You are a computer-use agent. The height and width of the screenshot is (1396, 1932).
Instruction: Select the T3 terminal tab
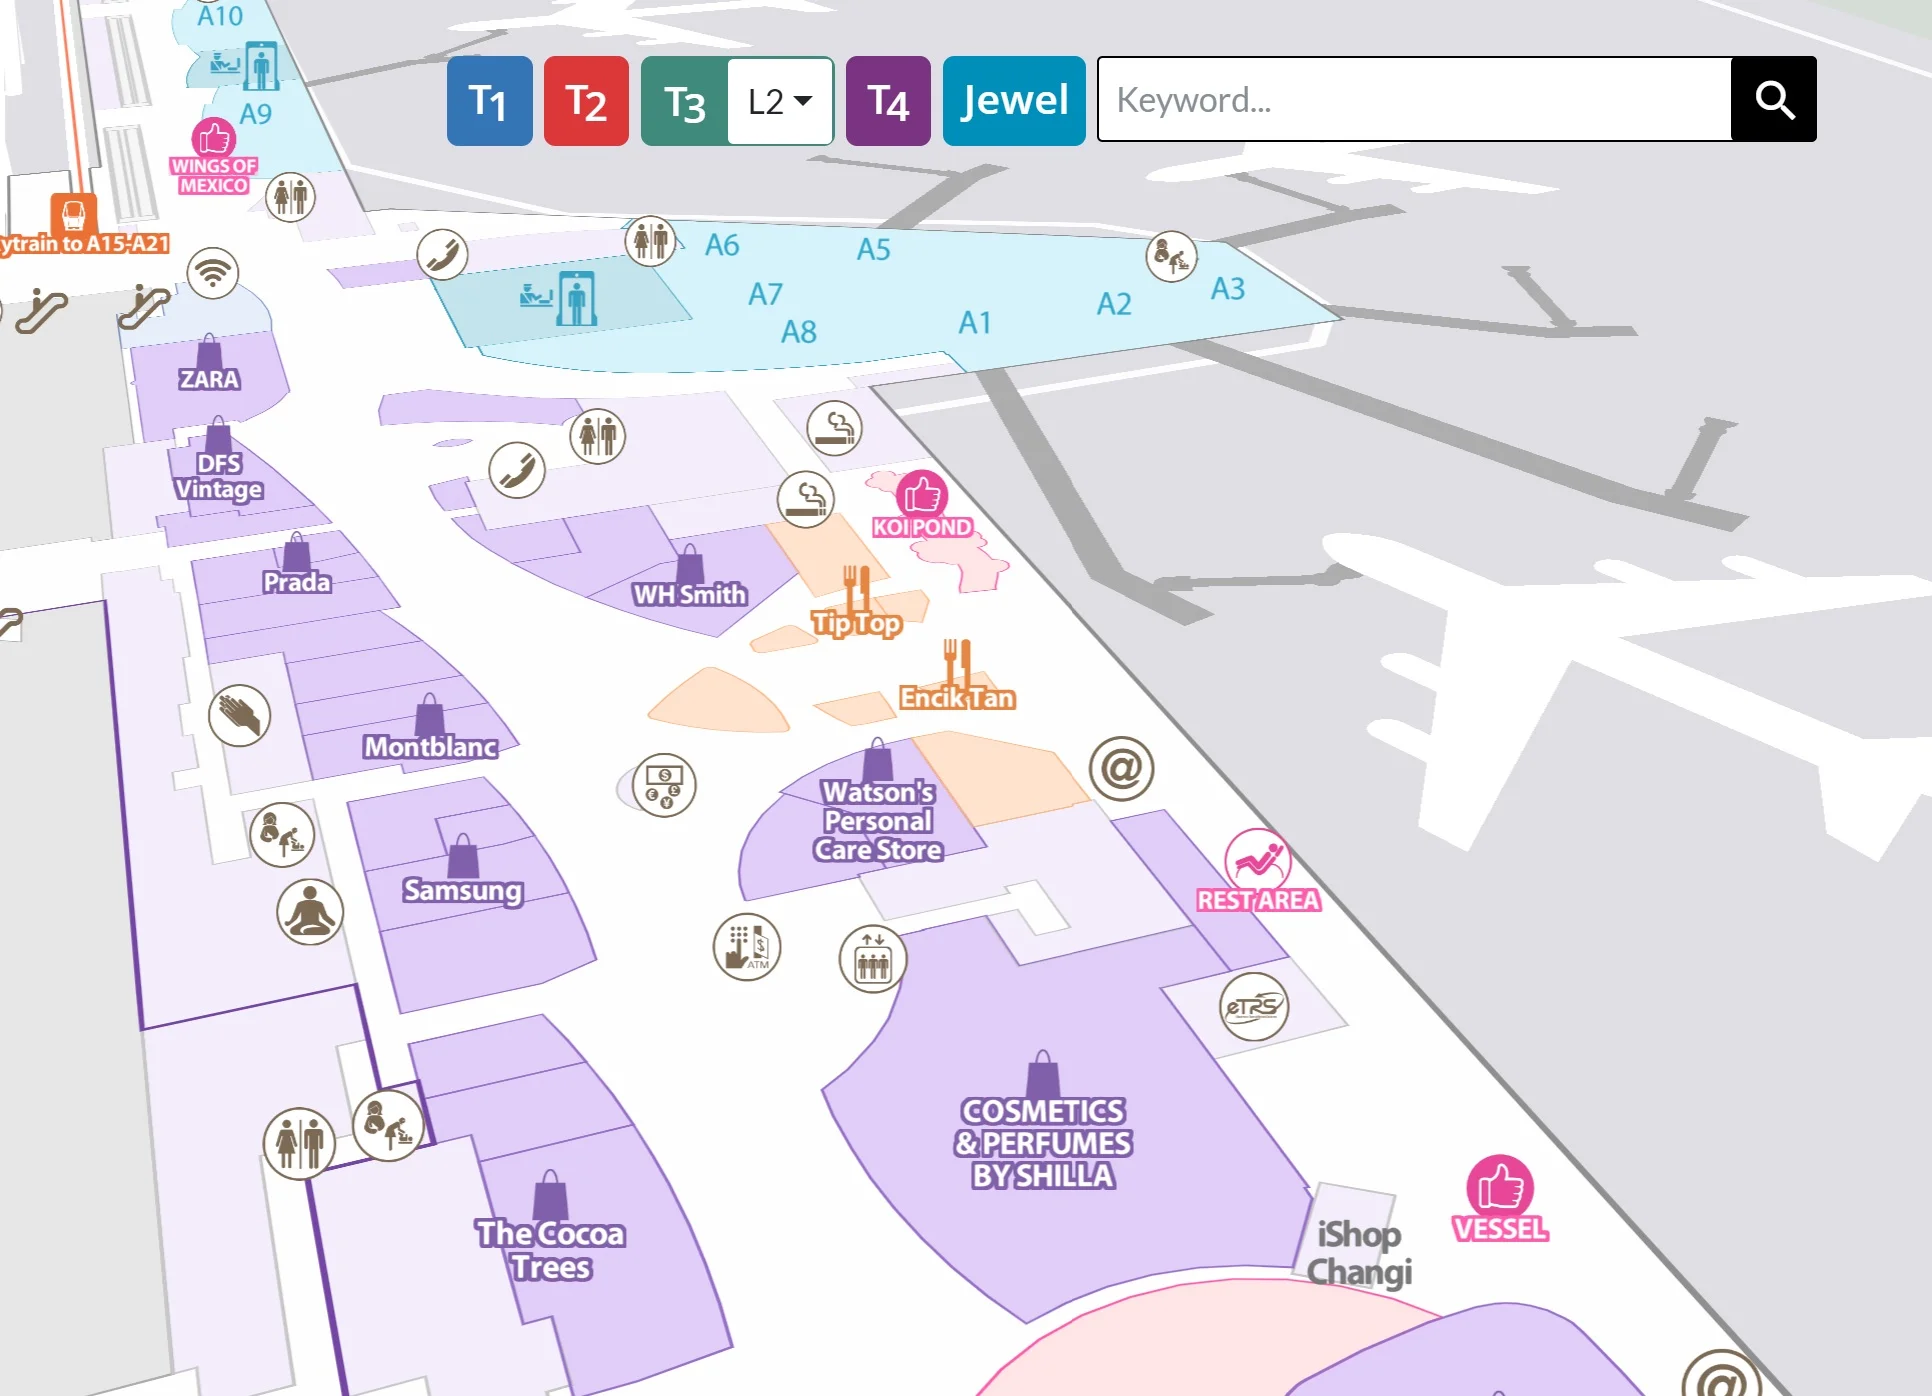pyautogui.click(x=685, y=101)
